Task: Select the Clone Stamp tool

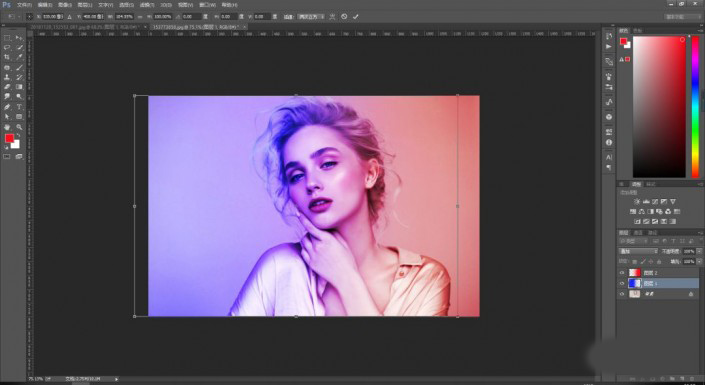Action: (7, 77)
